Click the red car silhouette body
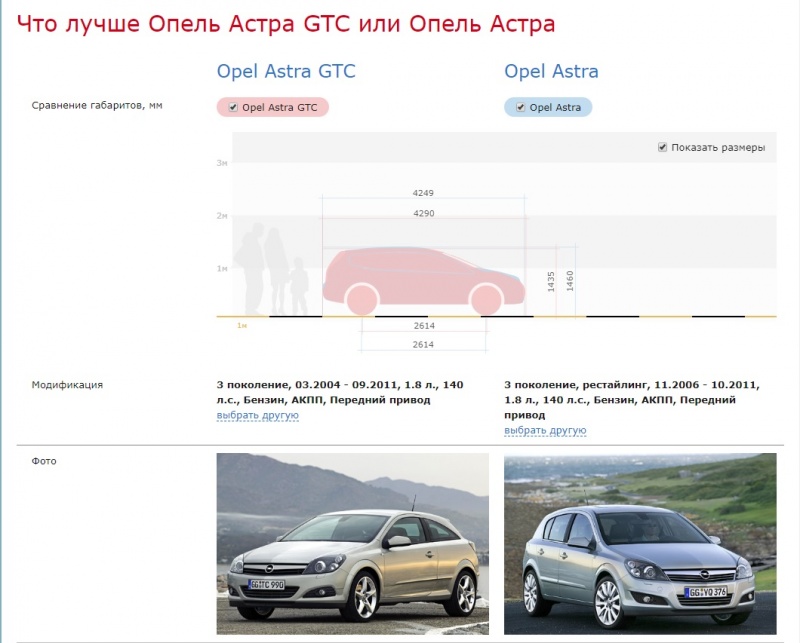The width and height of the screenshot is (800, 643). pos(420,268)
